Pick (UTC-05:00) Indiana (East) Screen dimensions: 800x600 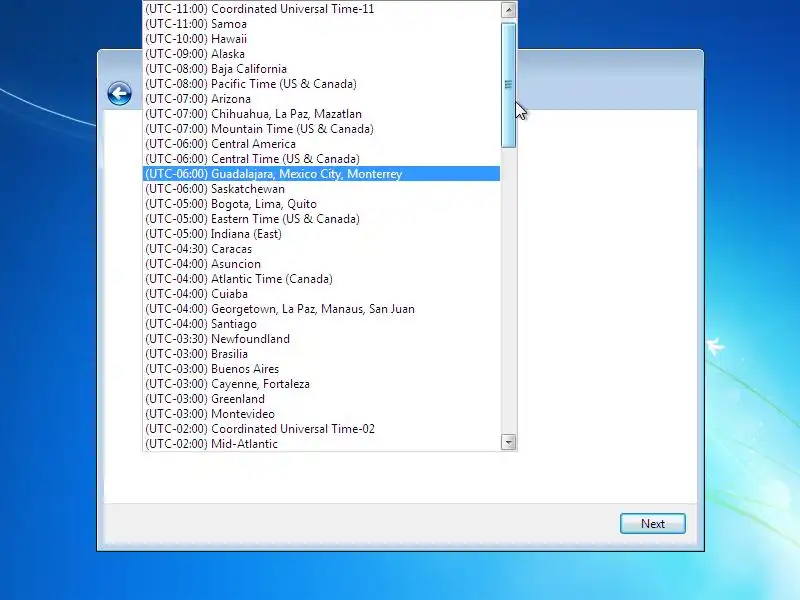point(321,234)
